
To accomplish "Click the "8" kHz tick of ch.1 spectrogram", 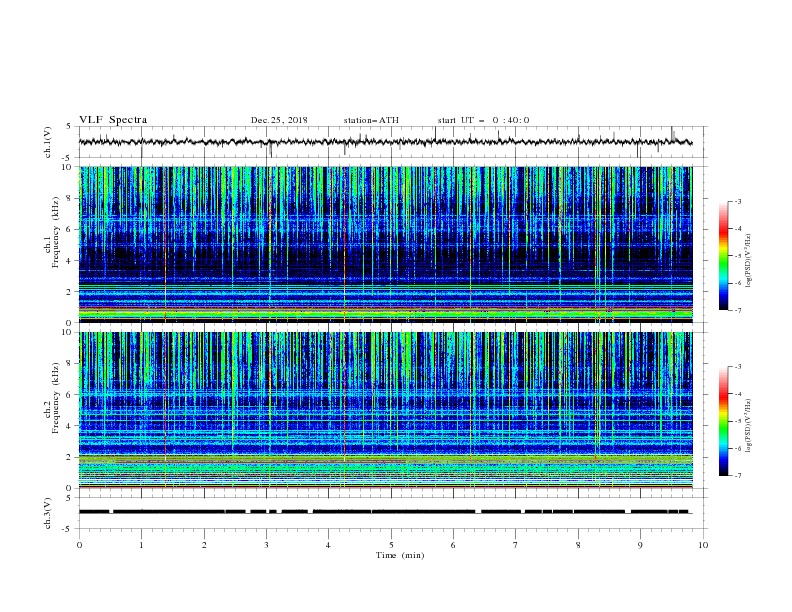I will [69, 198].
